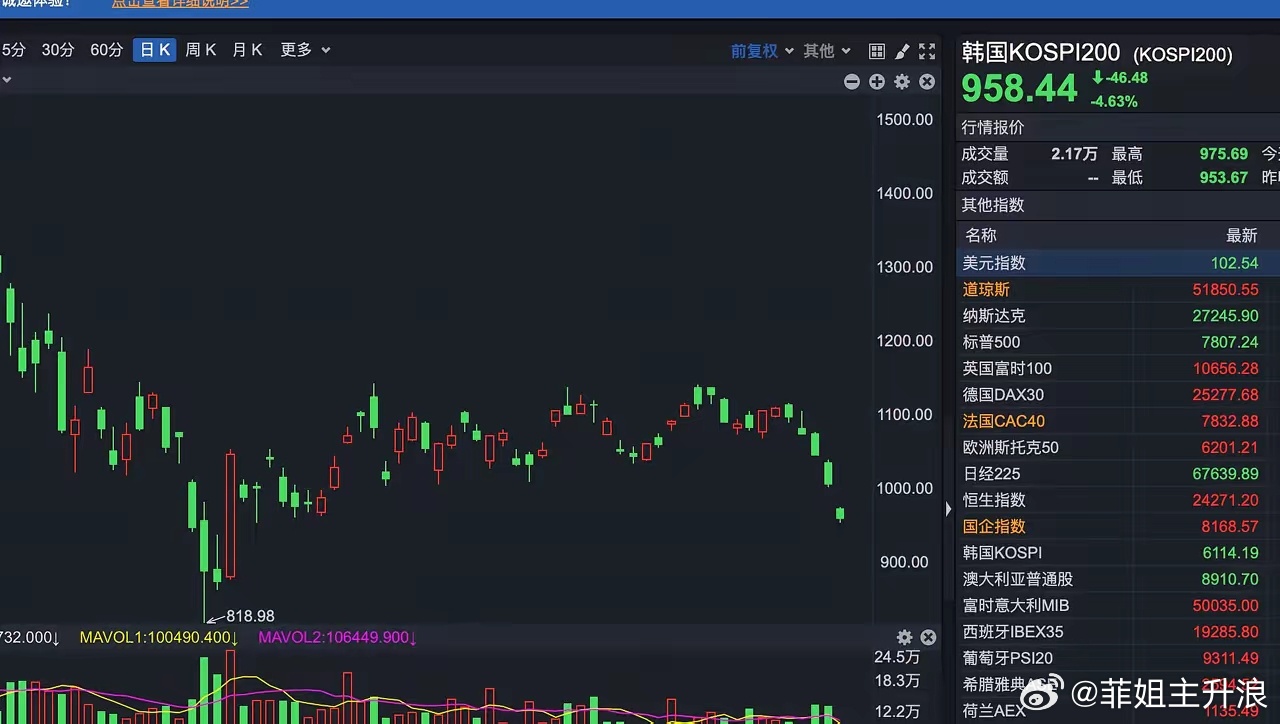The width and height of the screenshot is (1280, 724).
Task: Select the 美元指数 row
Action: click(1118, 263)
